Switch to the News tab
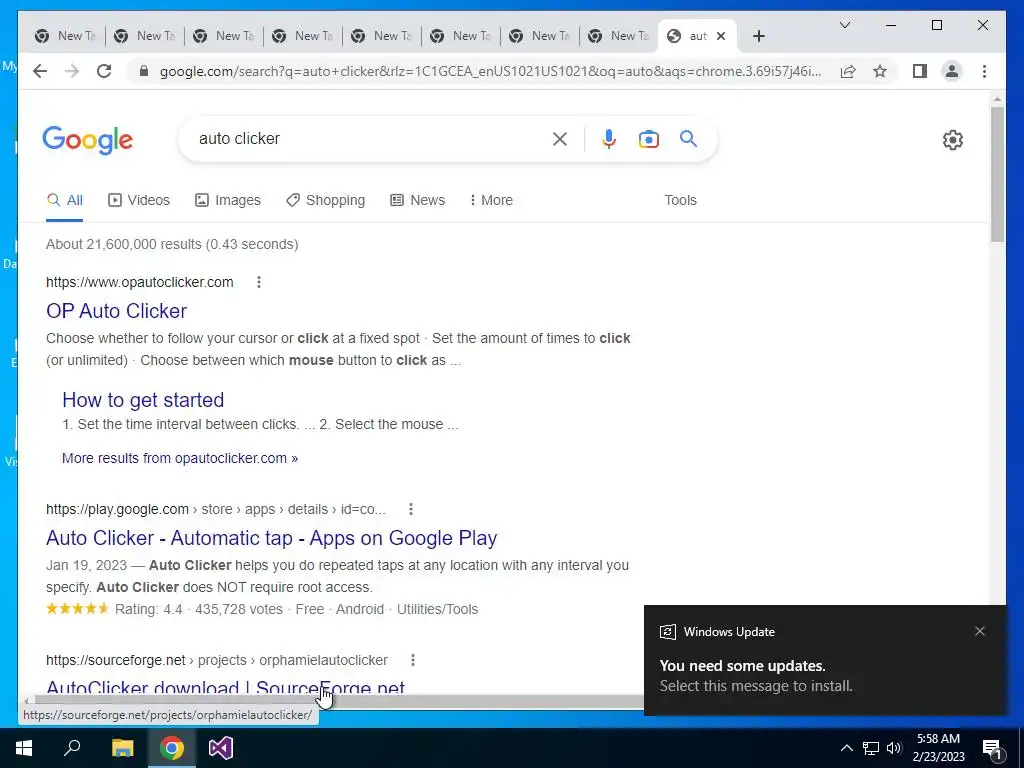The width and height of the screenshot is (1024, 768). point(417,200)
